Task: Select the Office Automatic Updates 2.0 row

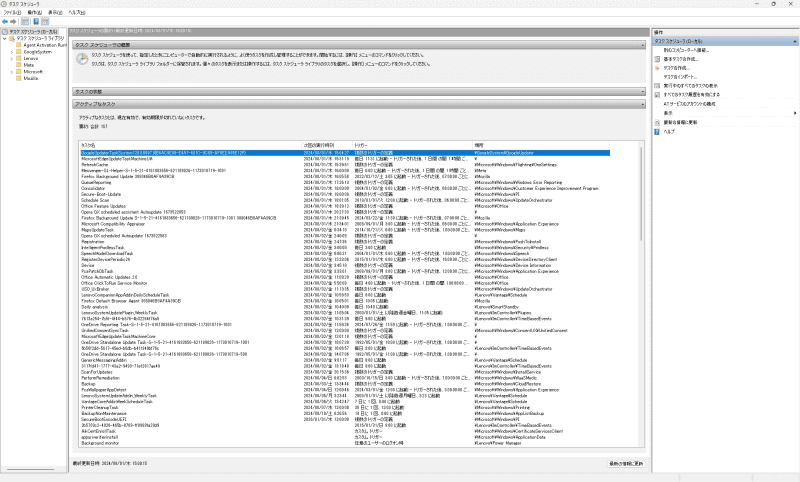Action: coord(345,277)
